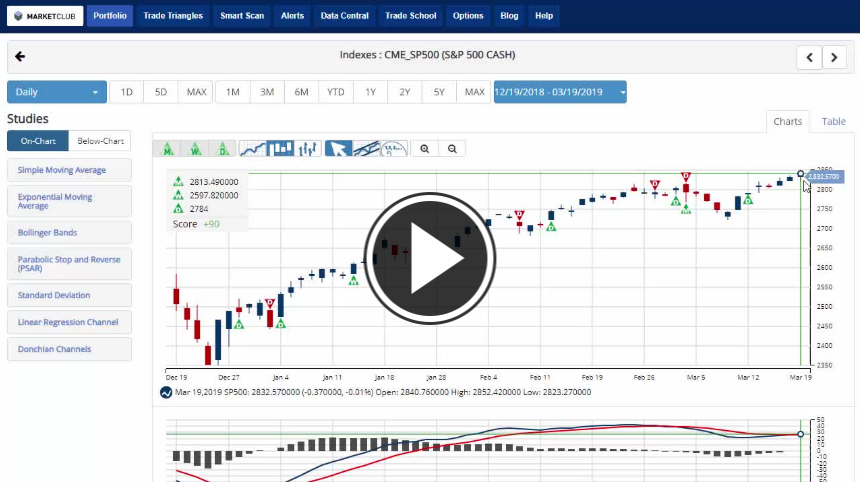Select the pointer cursor tool

338,149
